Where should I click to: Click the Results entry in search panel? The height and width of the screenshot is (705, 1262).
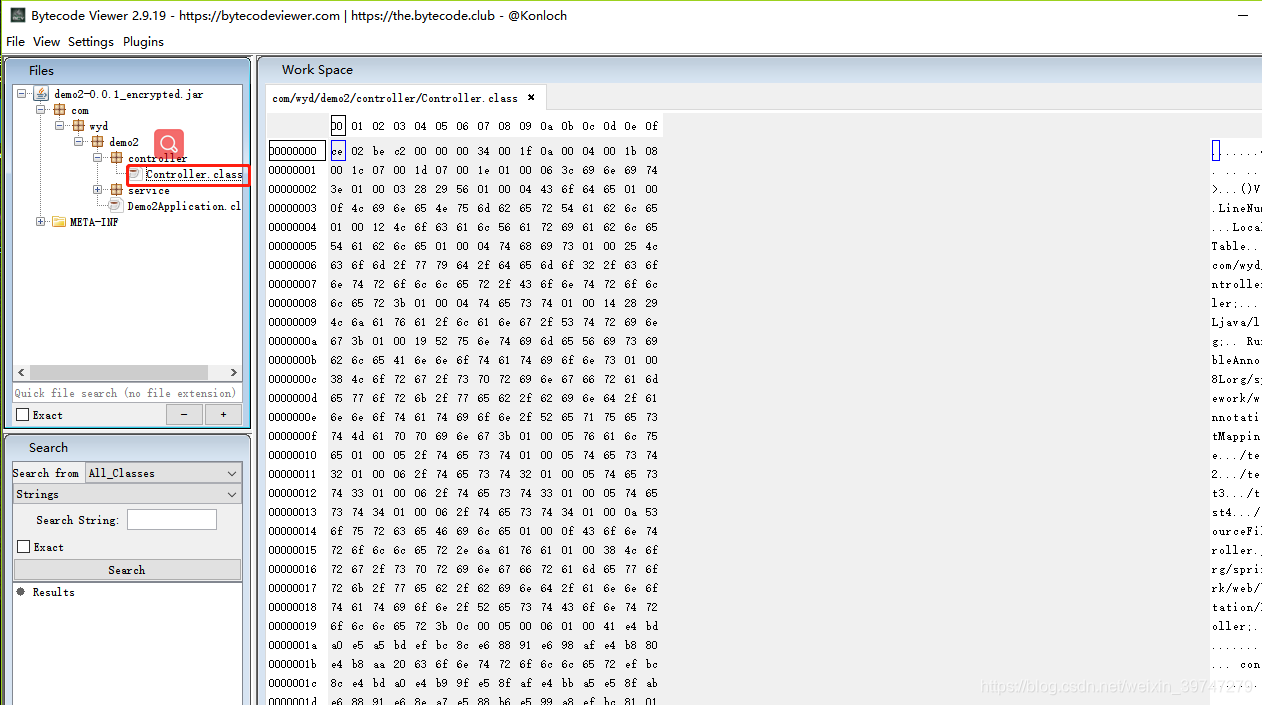[x=53, y=592]
